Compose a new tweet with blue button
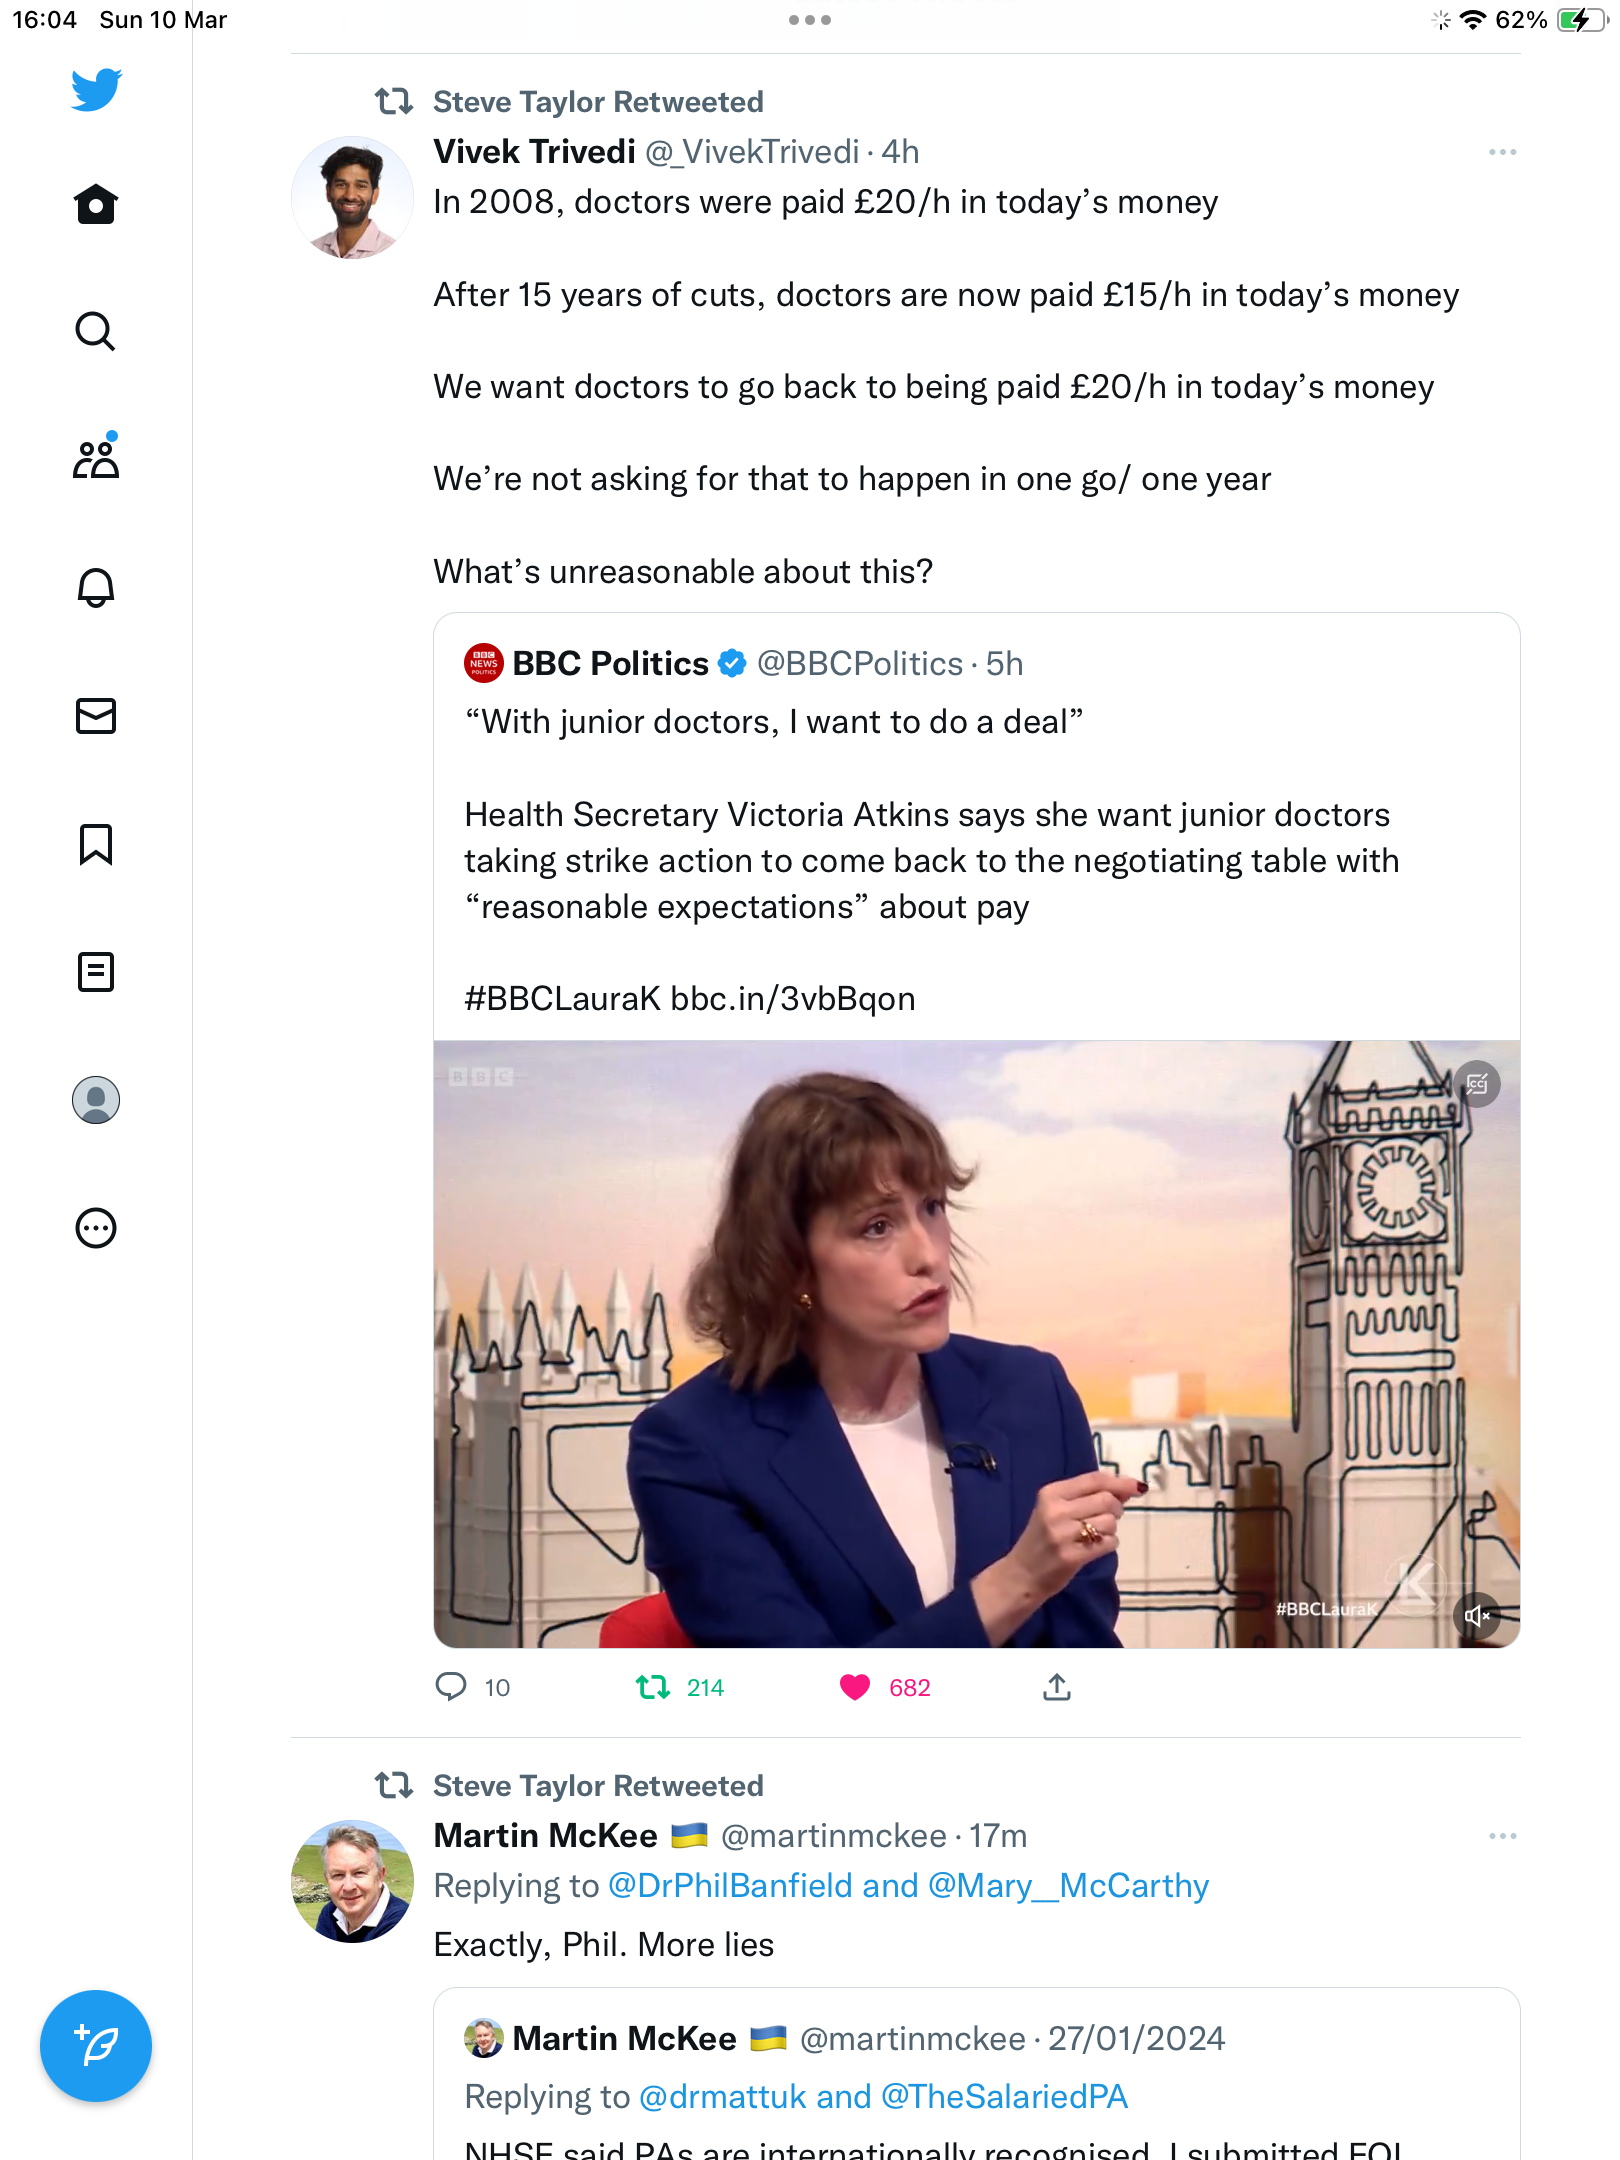 point(96,2046)
